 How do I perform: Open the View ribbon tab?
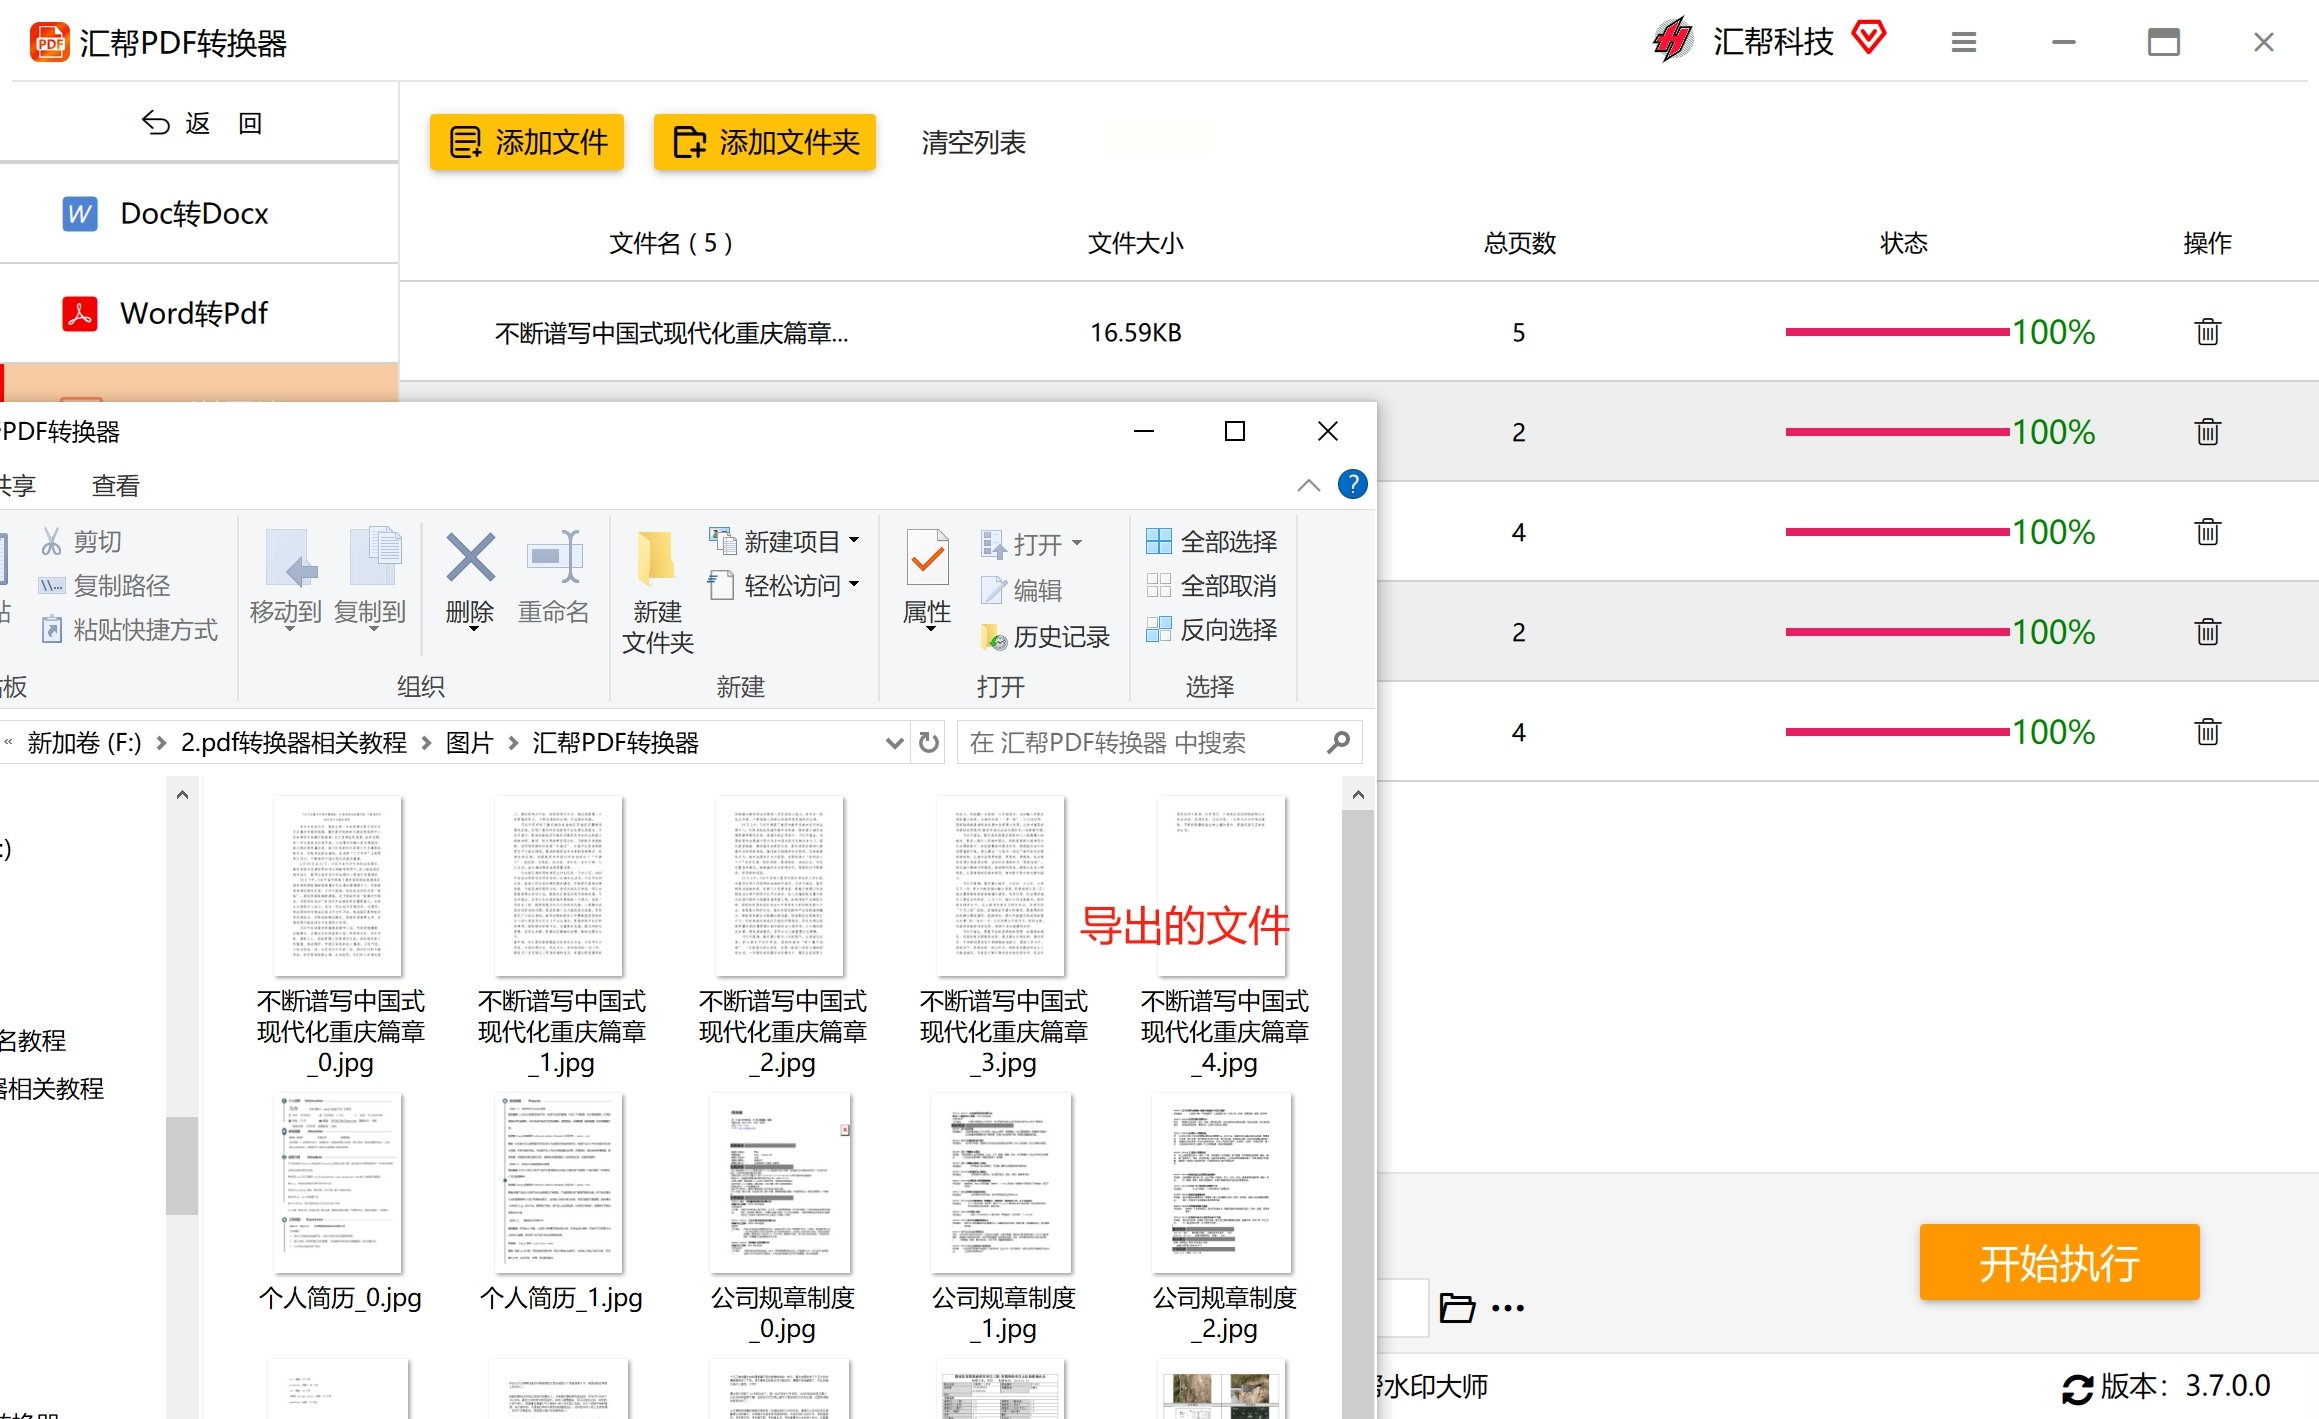[x=116, y=486]
